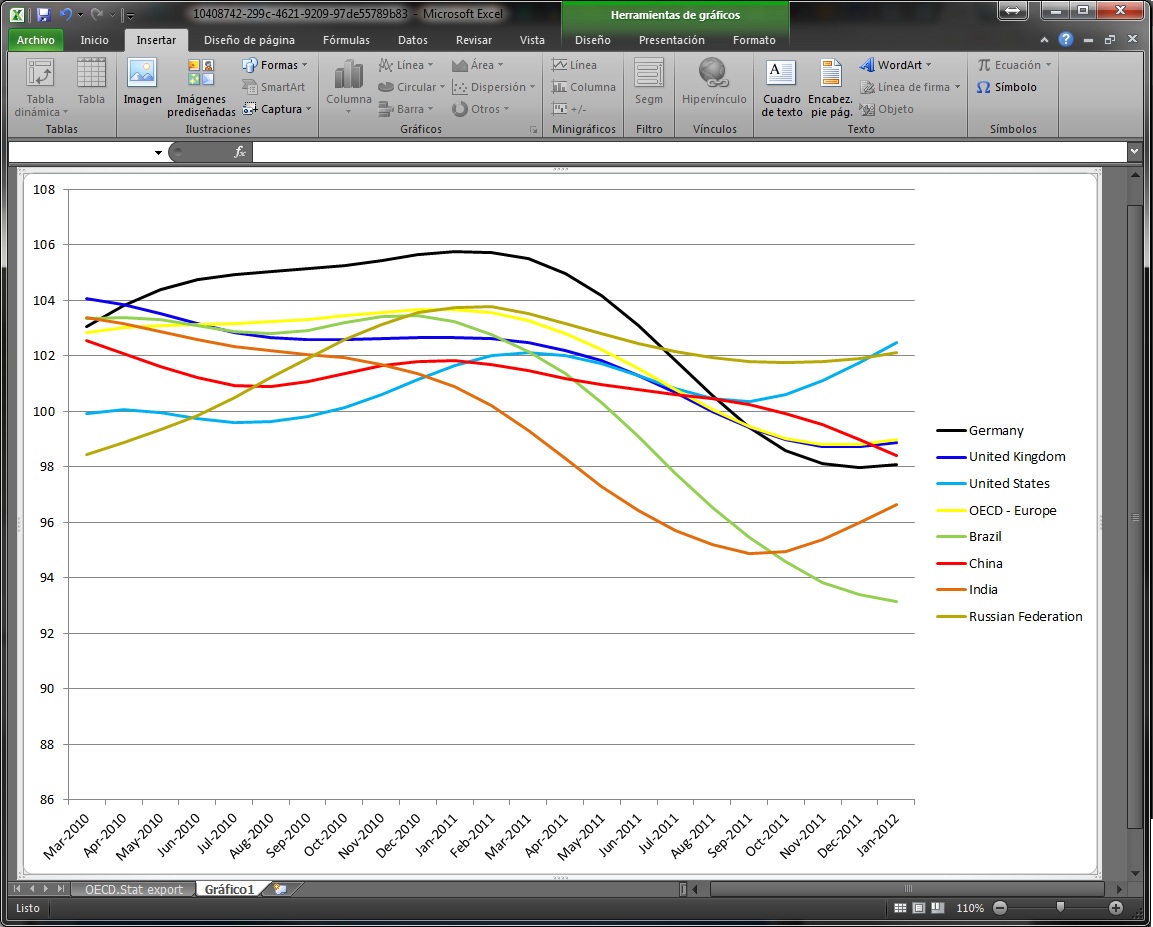This screenshot has width=1153, height=927.
Task: Switch to the Fórmulas ribbon tab
Action: click(346, 40)
